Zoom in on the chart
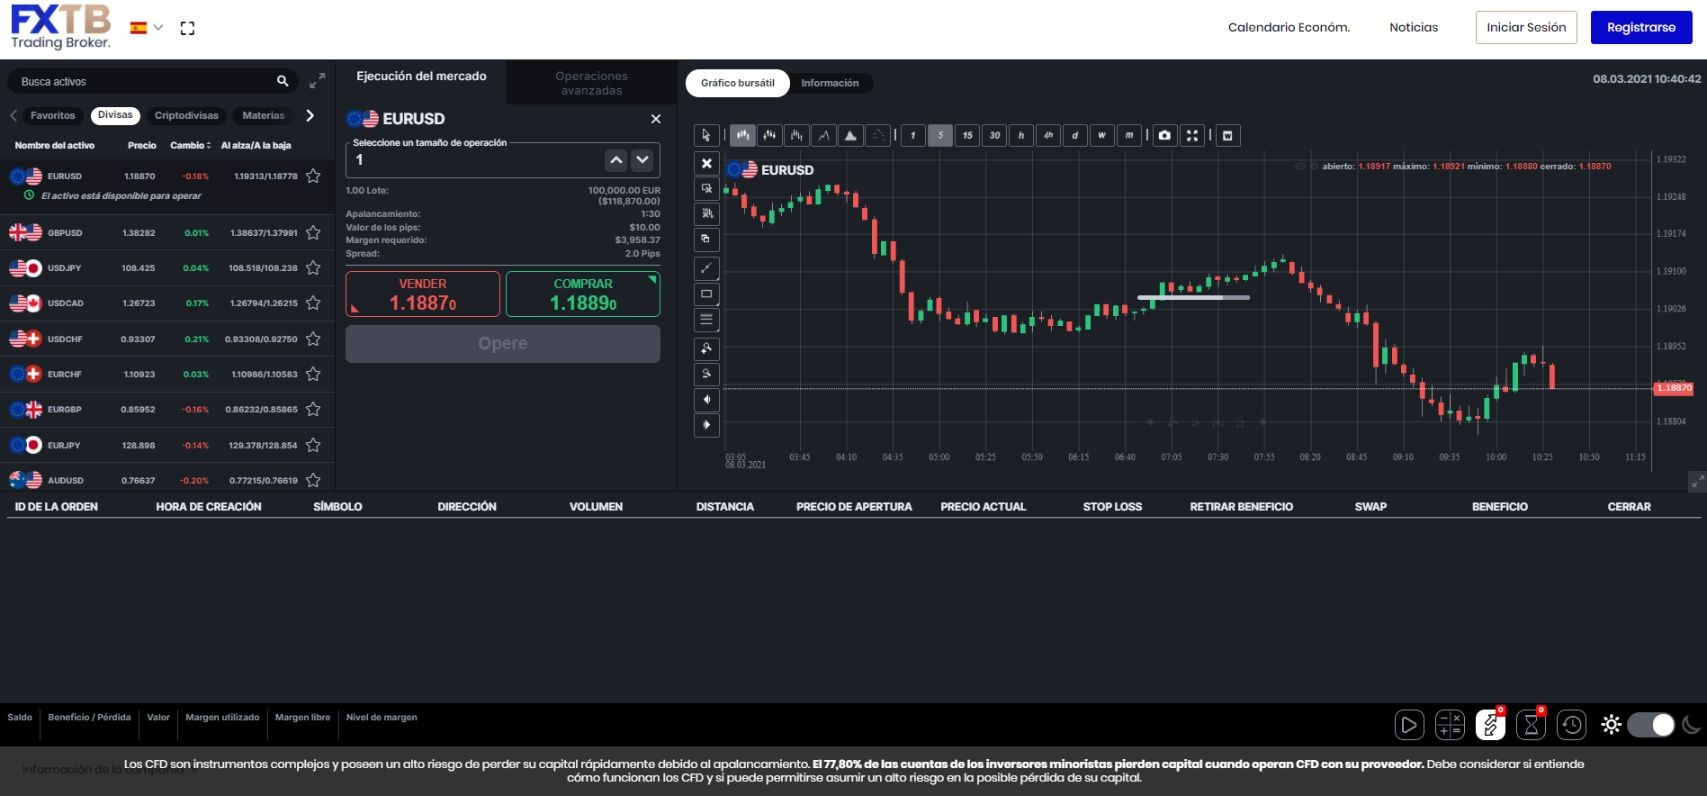1707x796 pixels. point(706,348)
